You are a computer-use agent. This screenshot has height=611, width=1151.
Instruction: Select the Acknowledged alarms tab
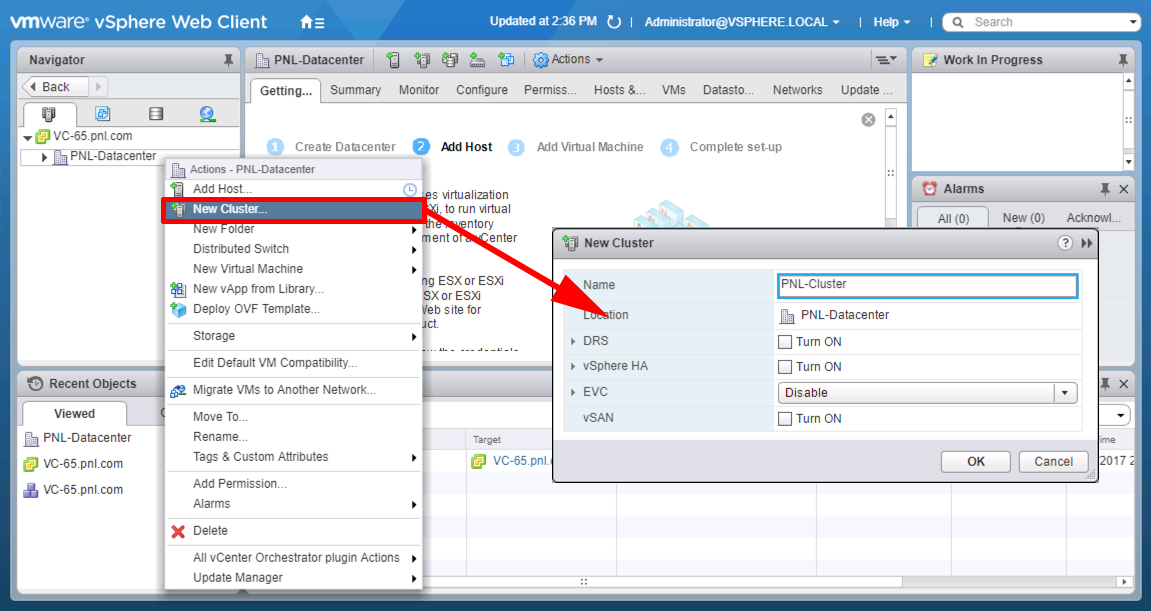coord(1093,218)
